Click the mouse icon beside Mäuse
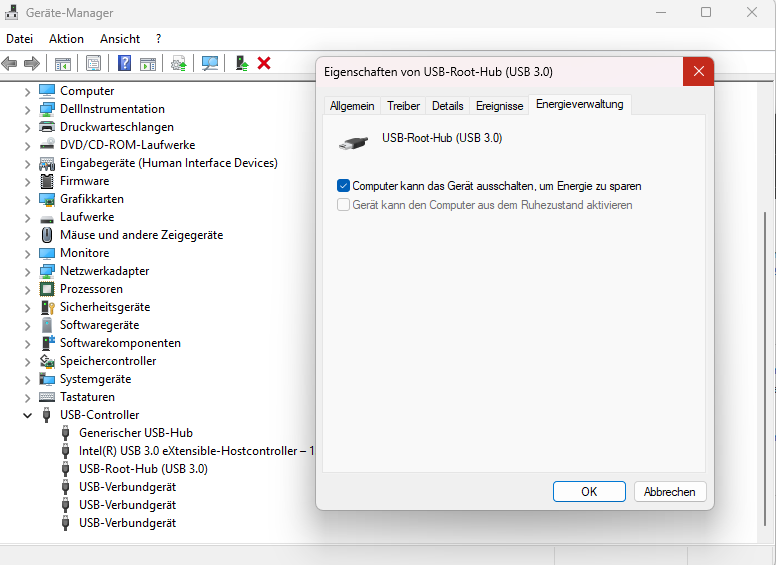The height and width of the screenshot is (565, 776). coord(47,235)
